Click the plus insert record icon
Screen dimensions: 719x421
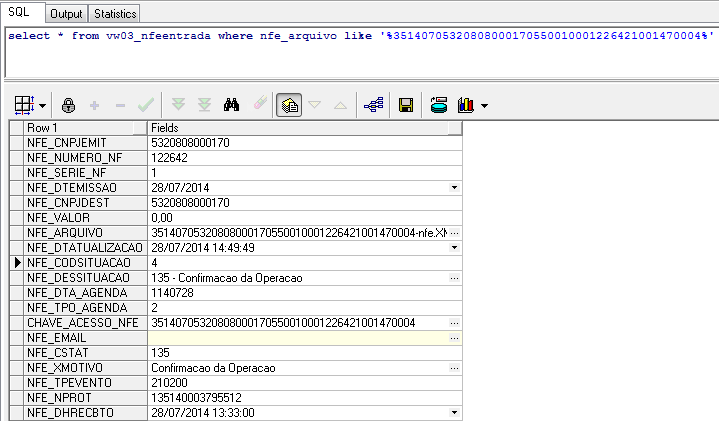point(94,106)
